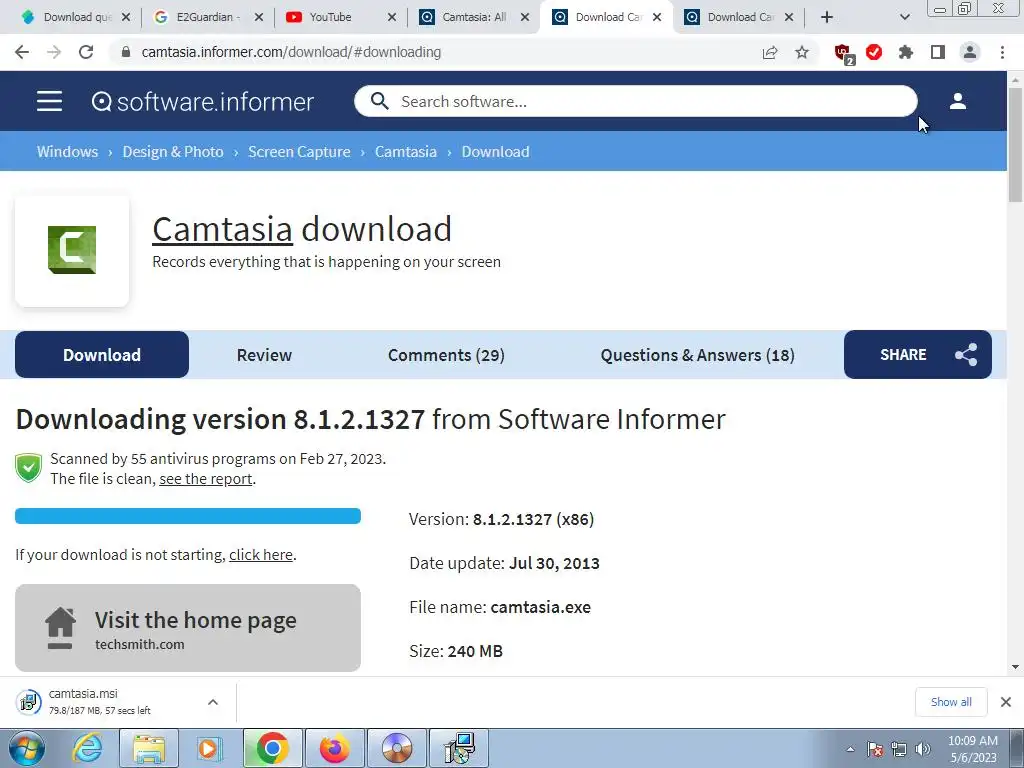Open the Extensions puzzle piece menu

coord(906,52)
